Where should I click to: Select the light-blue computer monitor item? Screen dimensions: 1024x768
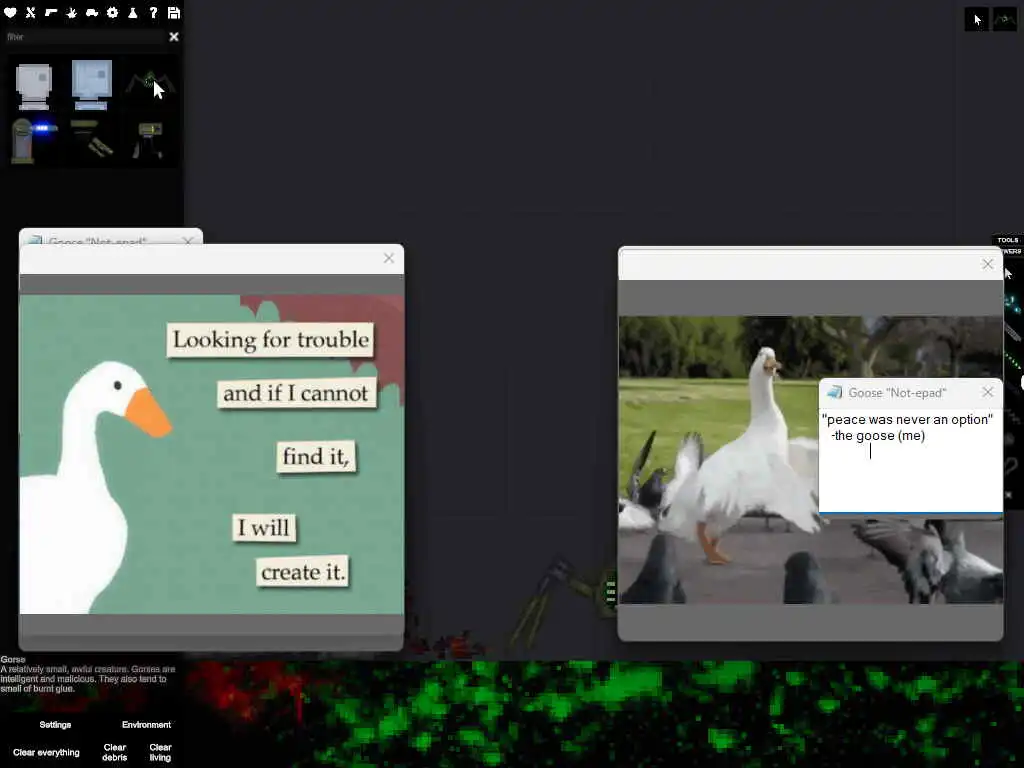[91, 85]
